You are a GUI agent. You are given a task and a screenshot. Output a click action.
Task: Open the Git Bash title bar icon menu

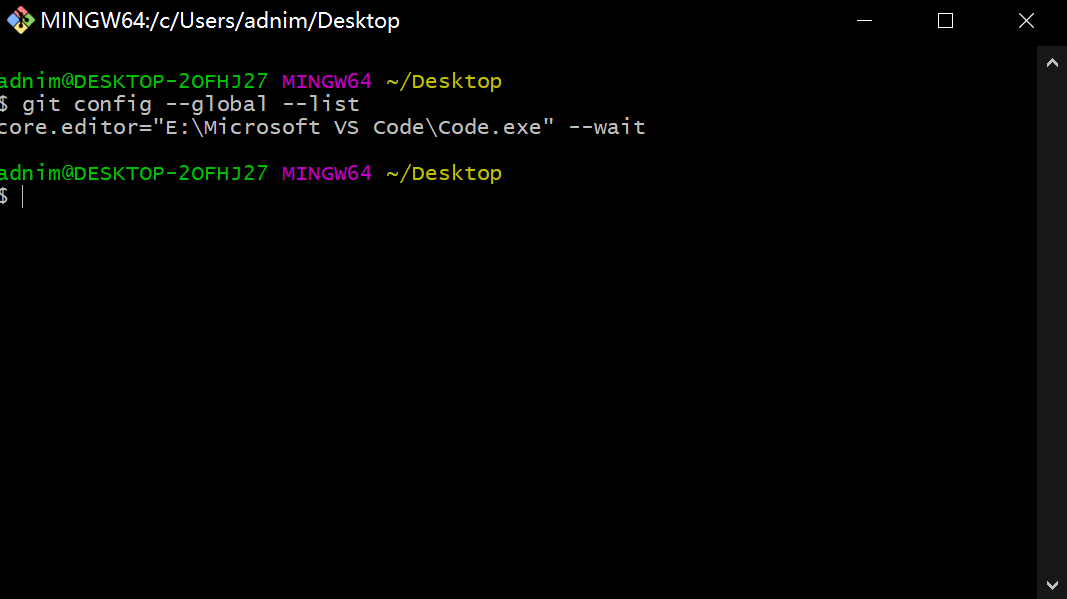coord(20,20)
